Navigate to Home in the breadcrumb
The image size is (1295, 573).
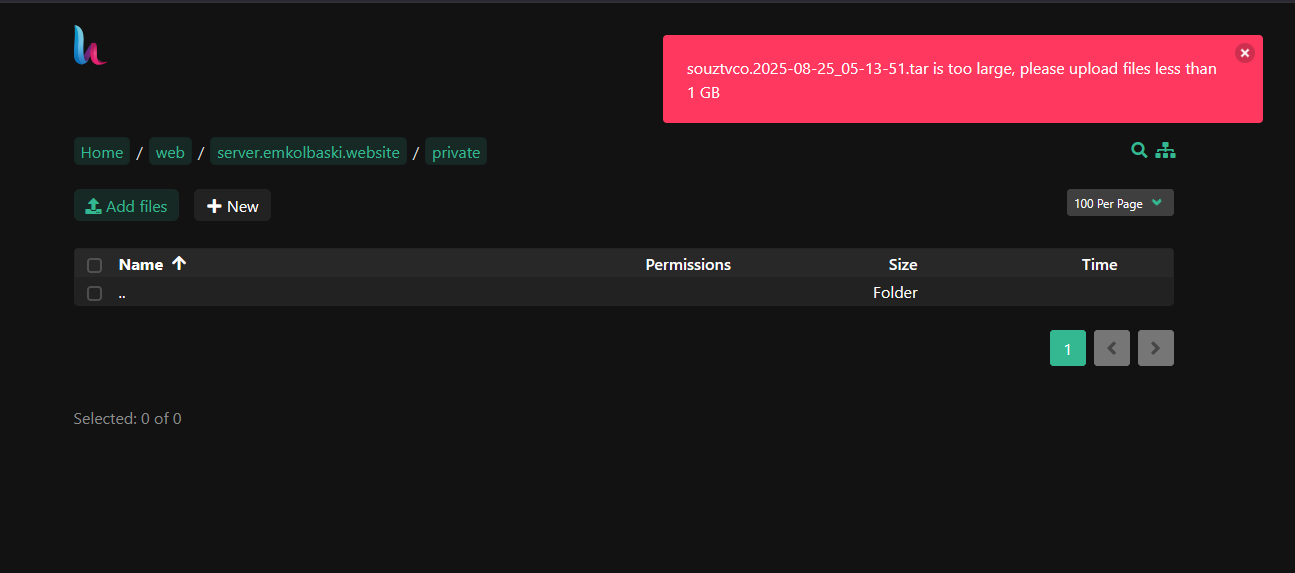pos(102,152)
